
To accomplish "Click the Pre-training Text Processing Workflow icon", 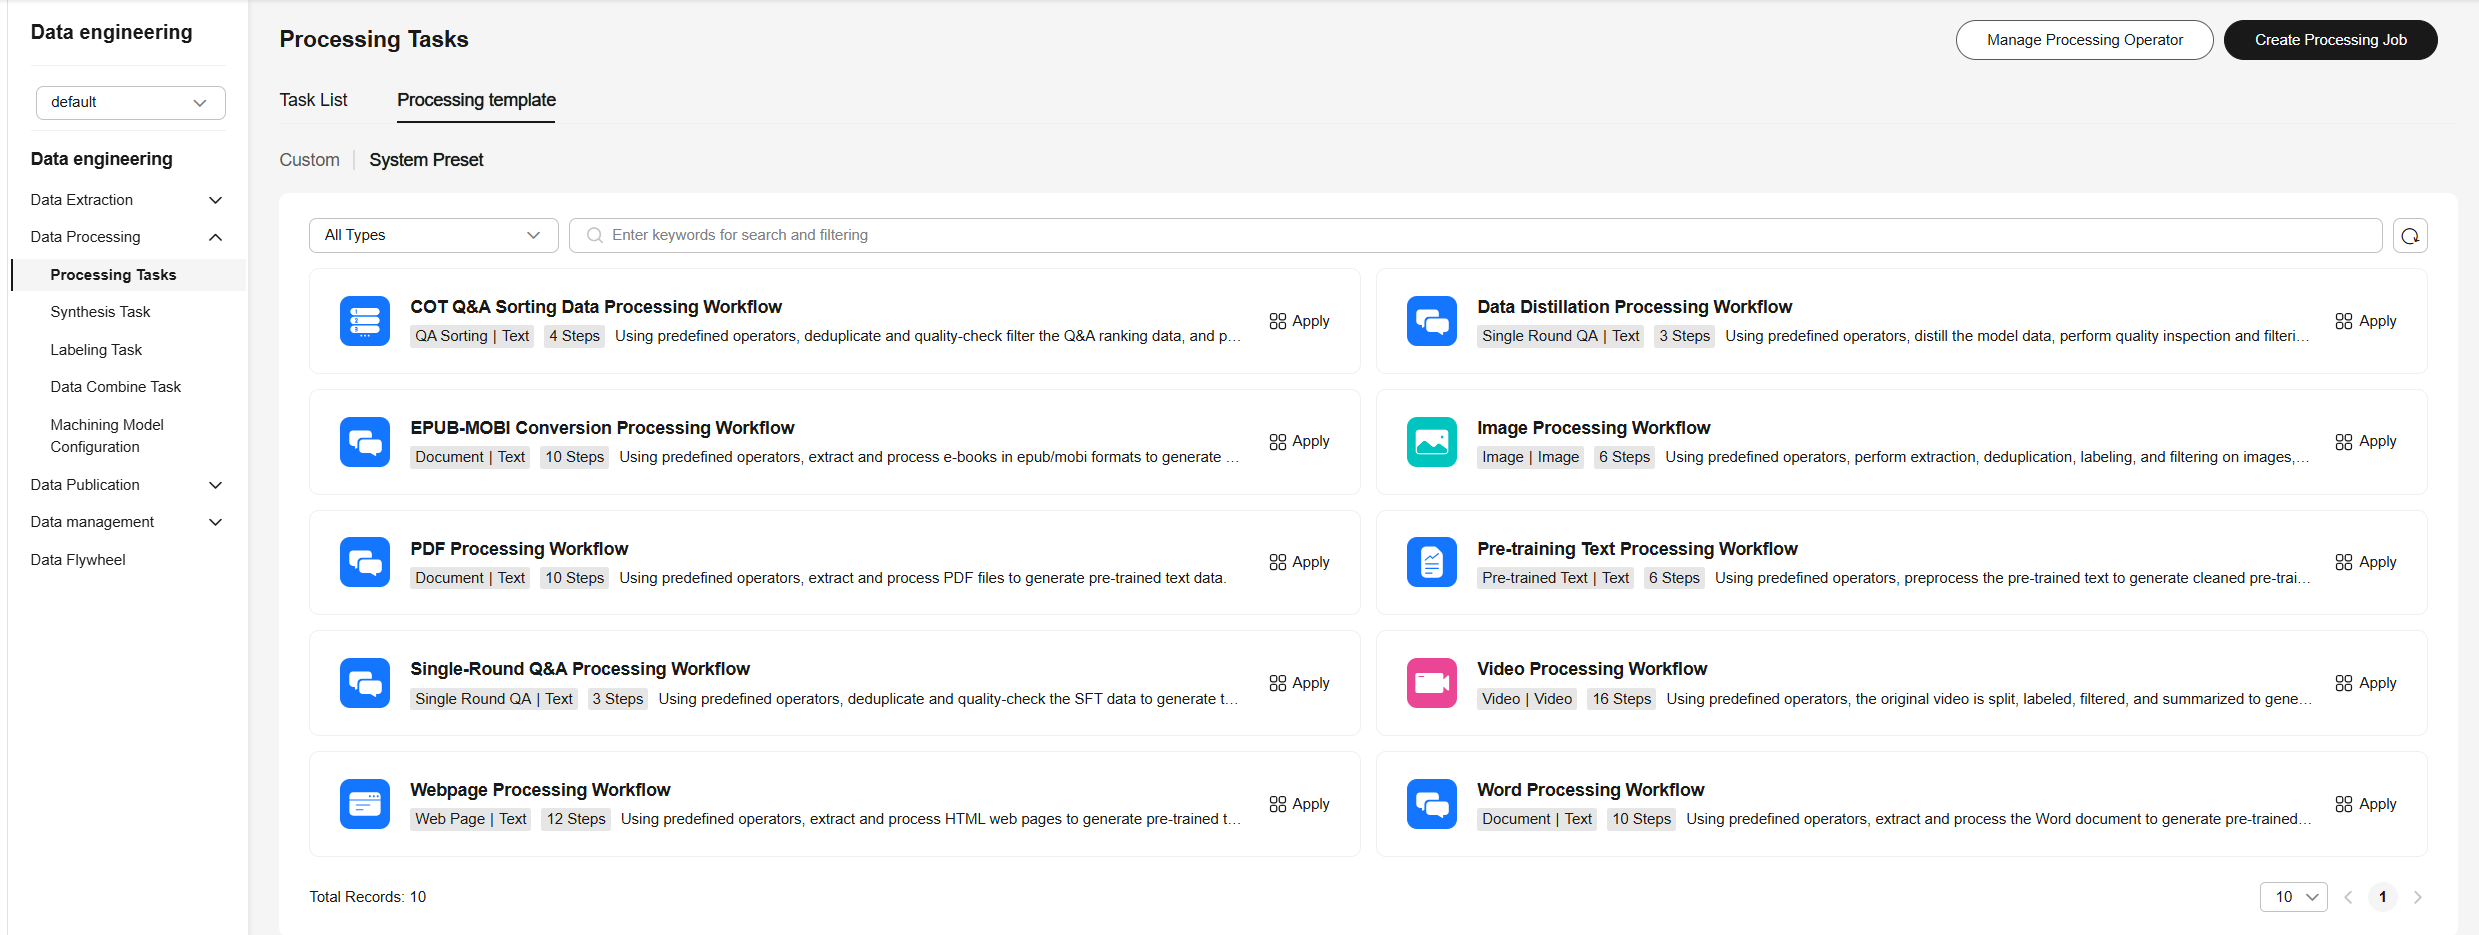I will (1431, 562).
